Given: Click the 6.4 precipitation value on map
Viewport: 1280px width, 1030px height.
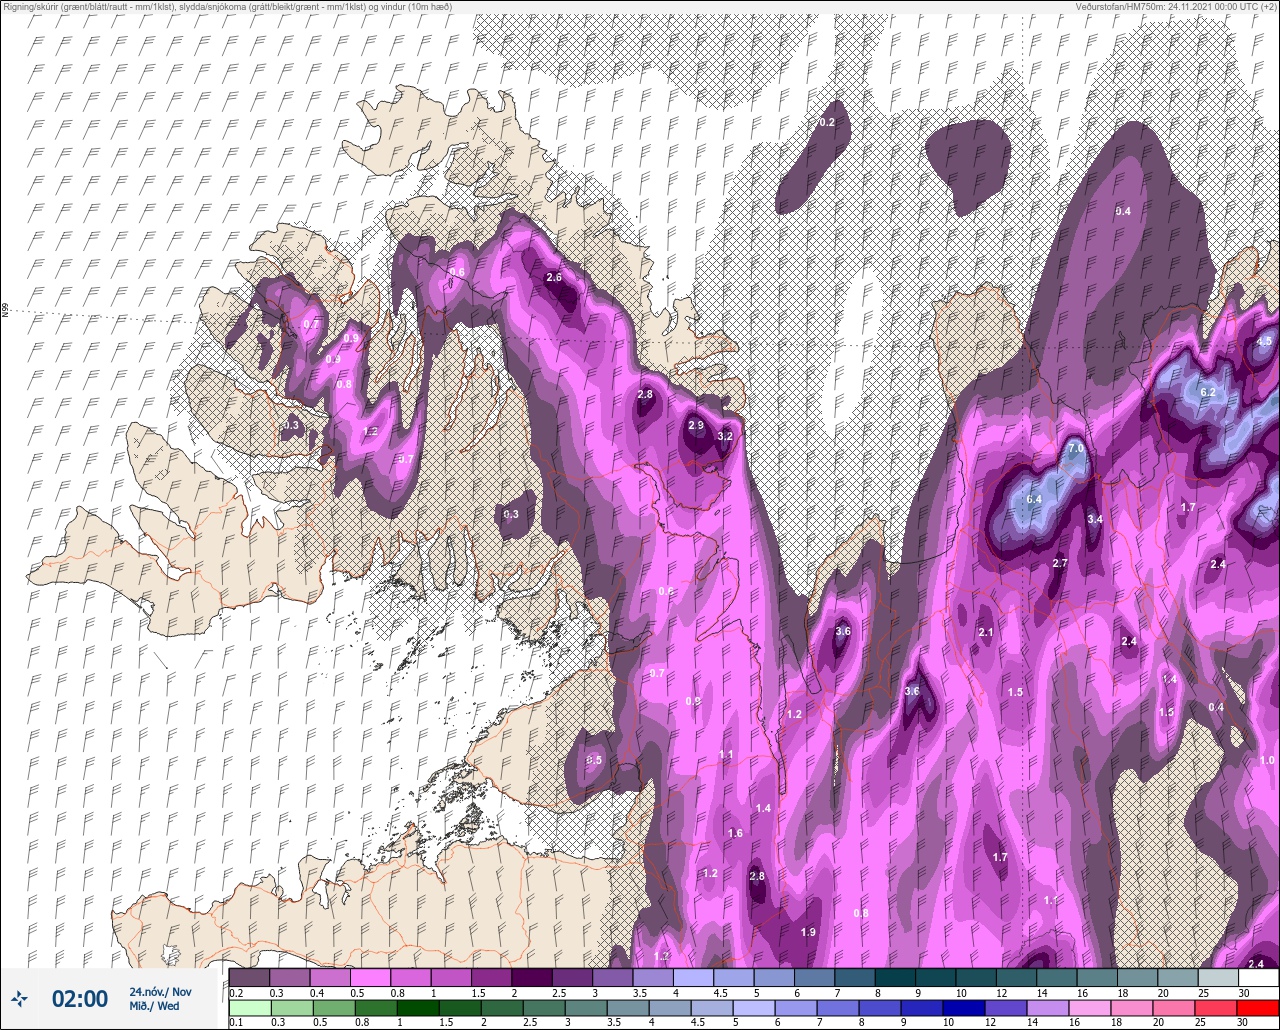Looking at the screenshot, I should 1034,499.
